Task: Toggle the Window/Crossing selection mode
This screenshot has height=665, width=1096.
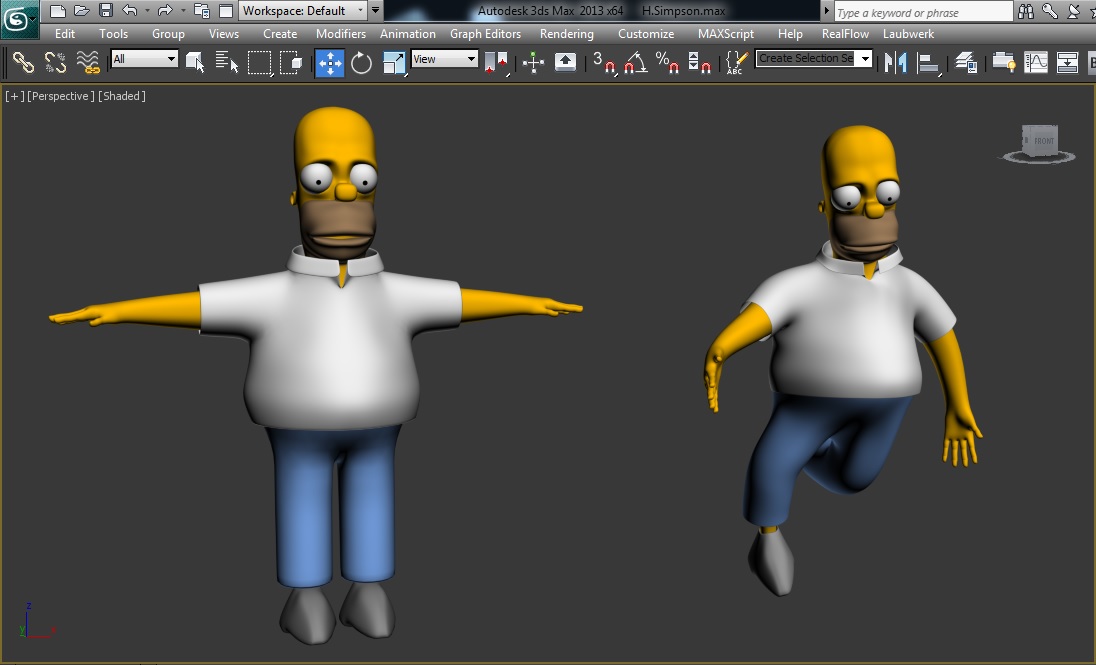Action: (291, 62)
